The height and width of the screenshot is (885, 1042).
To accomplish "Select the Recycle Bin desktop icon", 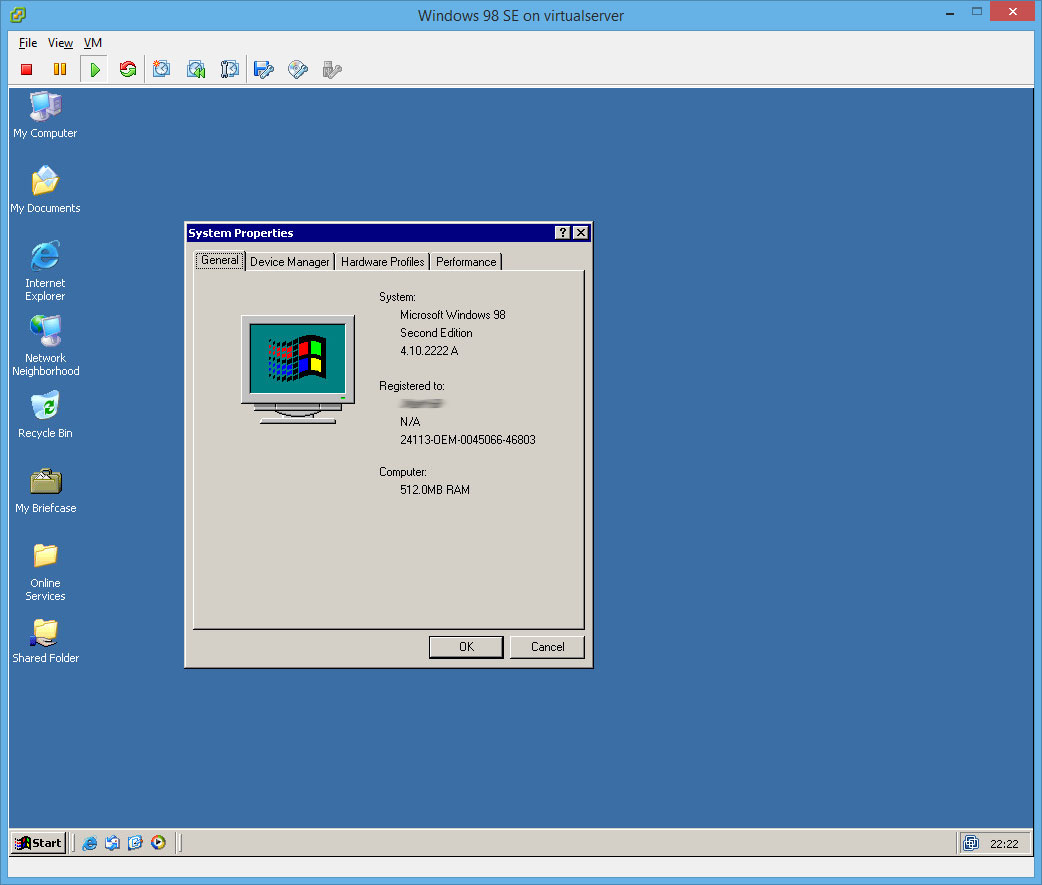I will [45, 415].
